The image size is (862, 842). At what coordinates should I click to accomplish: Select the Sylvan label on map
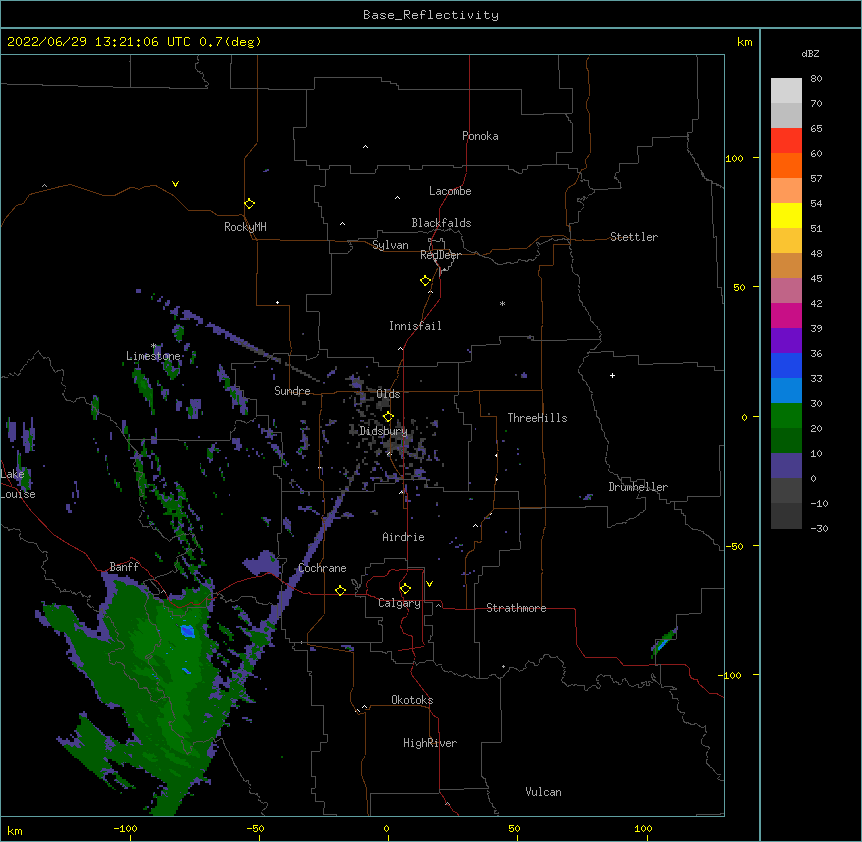pos(390,245)
